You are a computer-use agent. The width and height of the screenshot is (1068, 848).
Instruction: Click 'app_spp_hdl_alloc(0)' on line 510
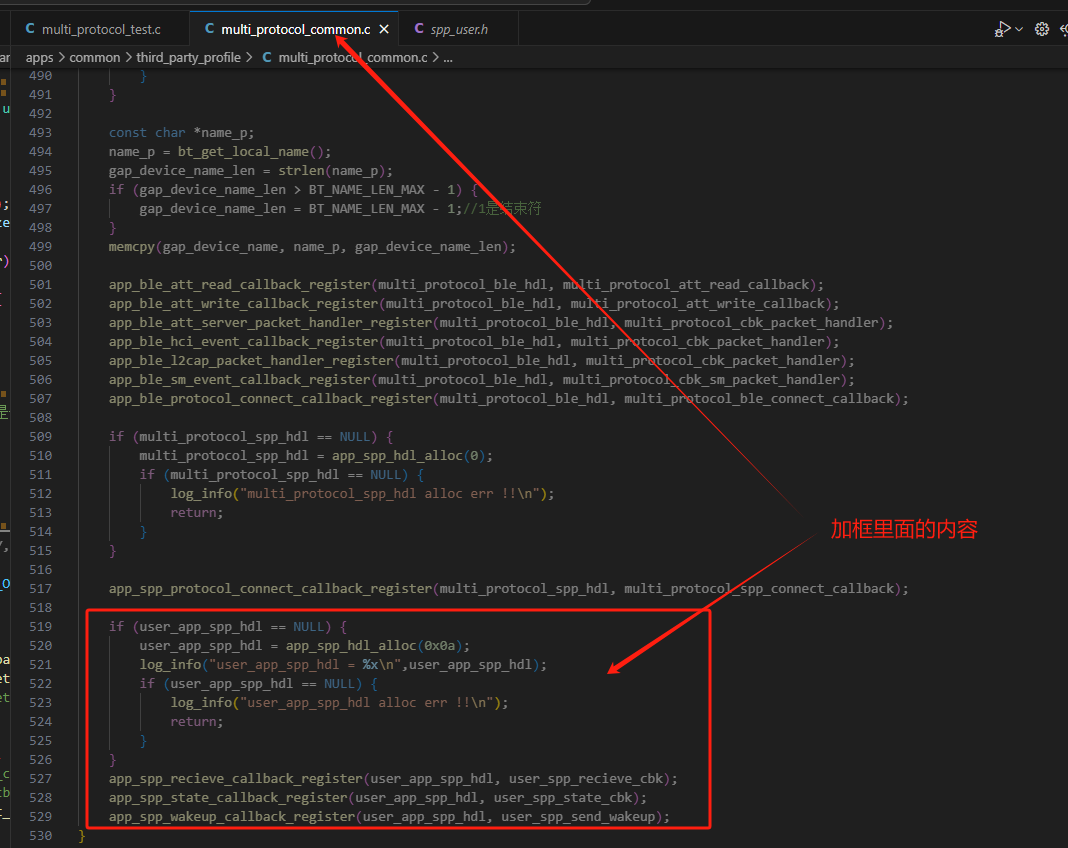tap(410, 456)
